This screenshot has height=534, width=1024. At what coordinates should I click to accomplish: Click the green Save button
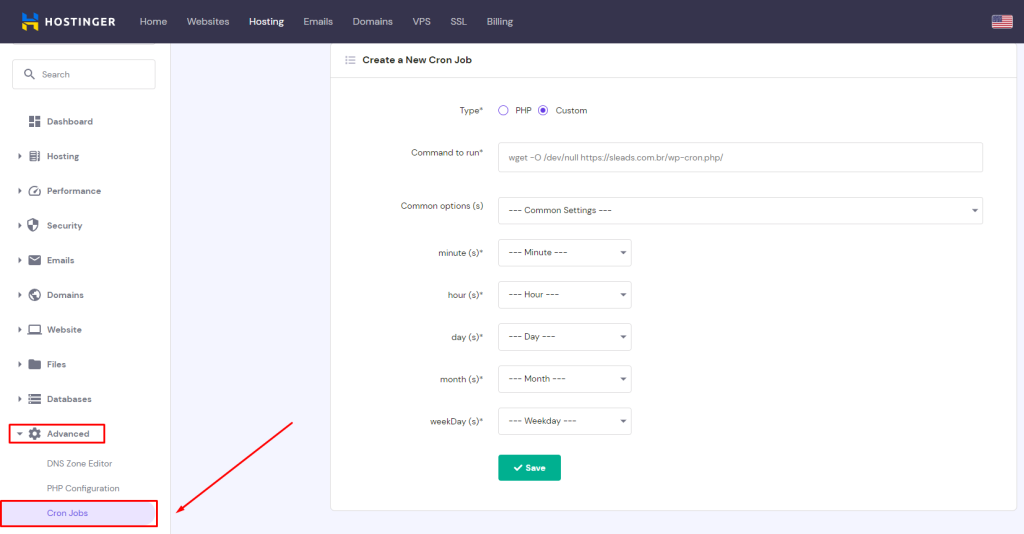[x=529, y=468]
